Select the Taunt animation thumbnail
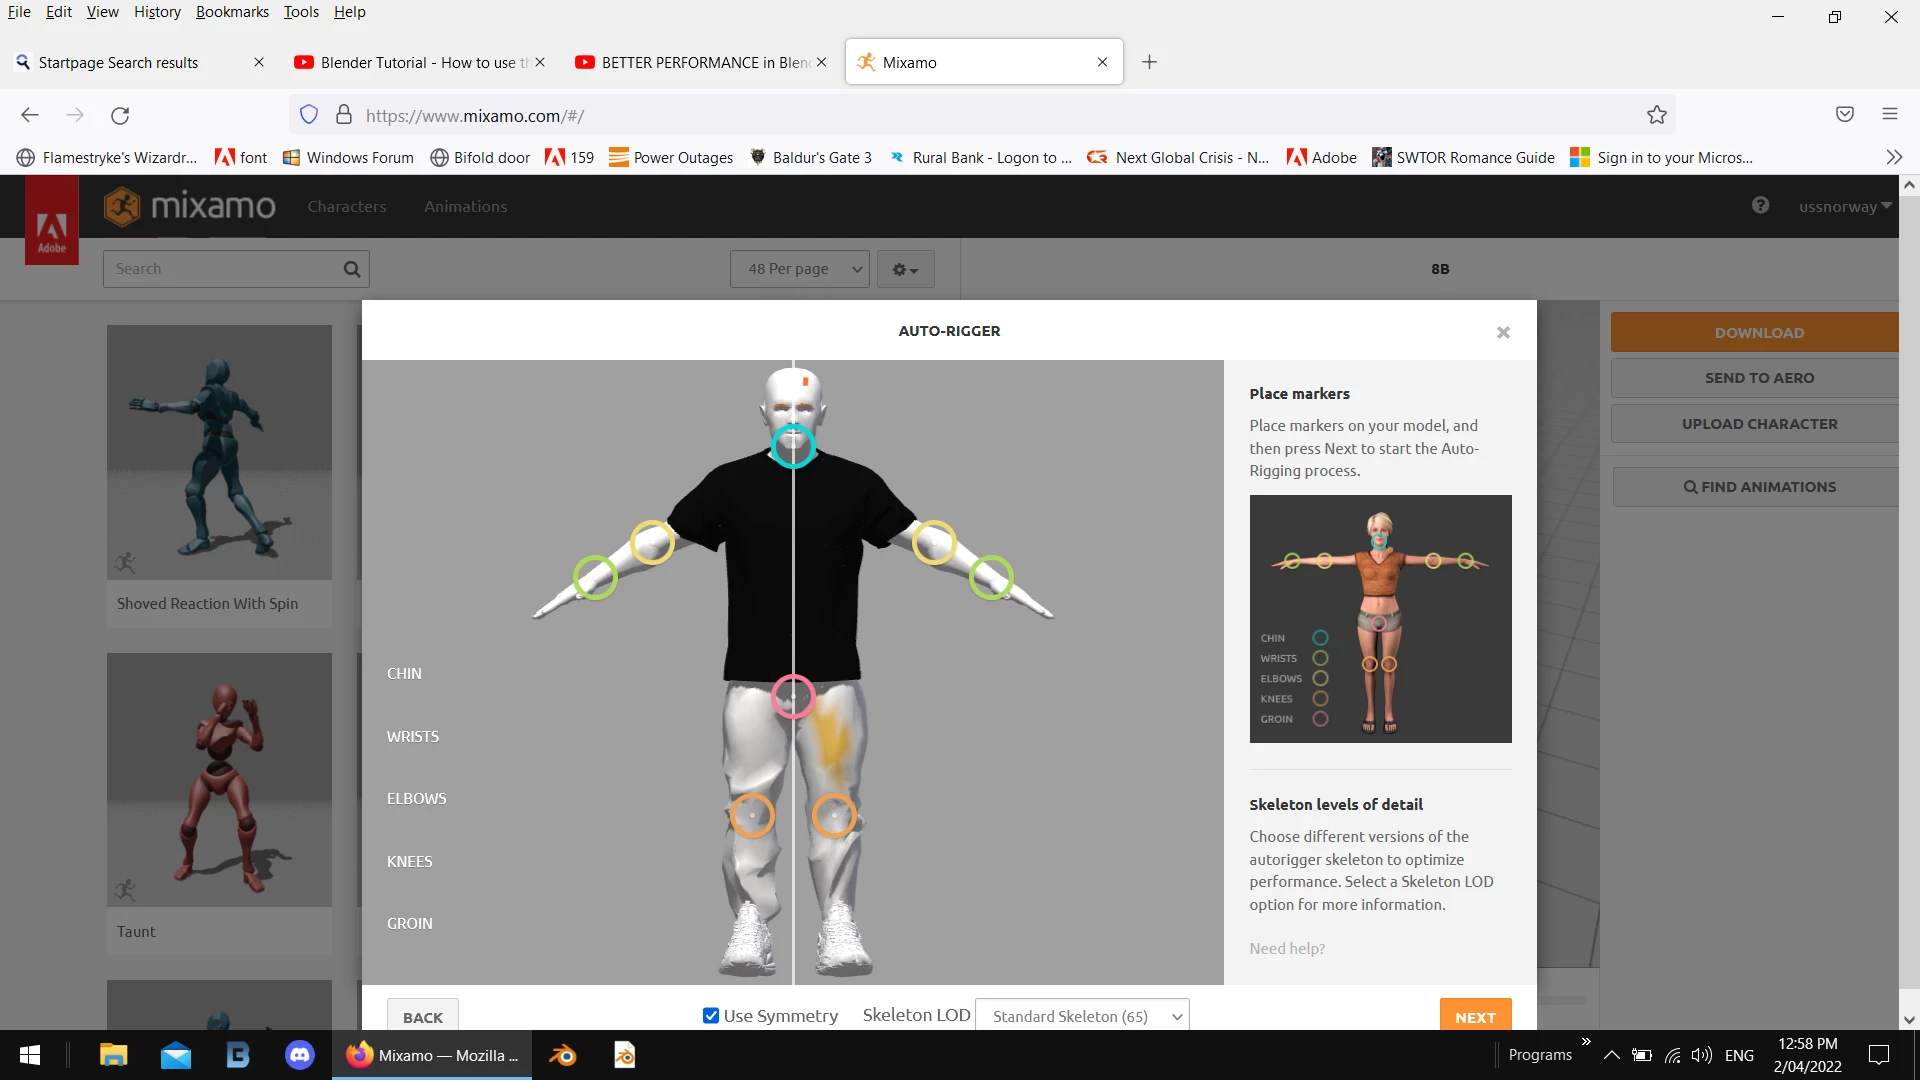The image size is (1920, 1080). pyautogui.click(x=219, y=780)
